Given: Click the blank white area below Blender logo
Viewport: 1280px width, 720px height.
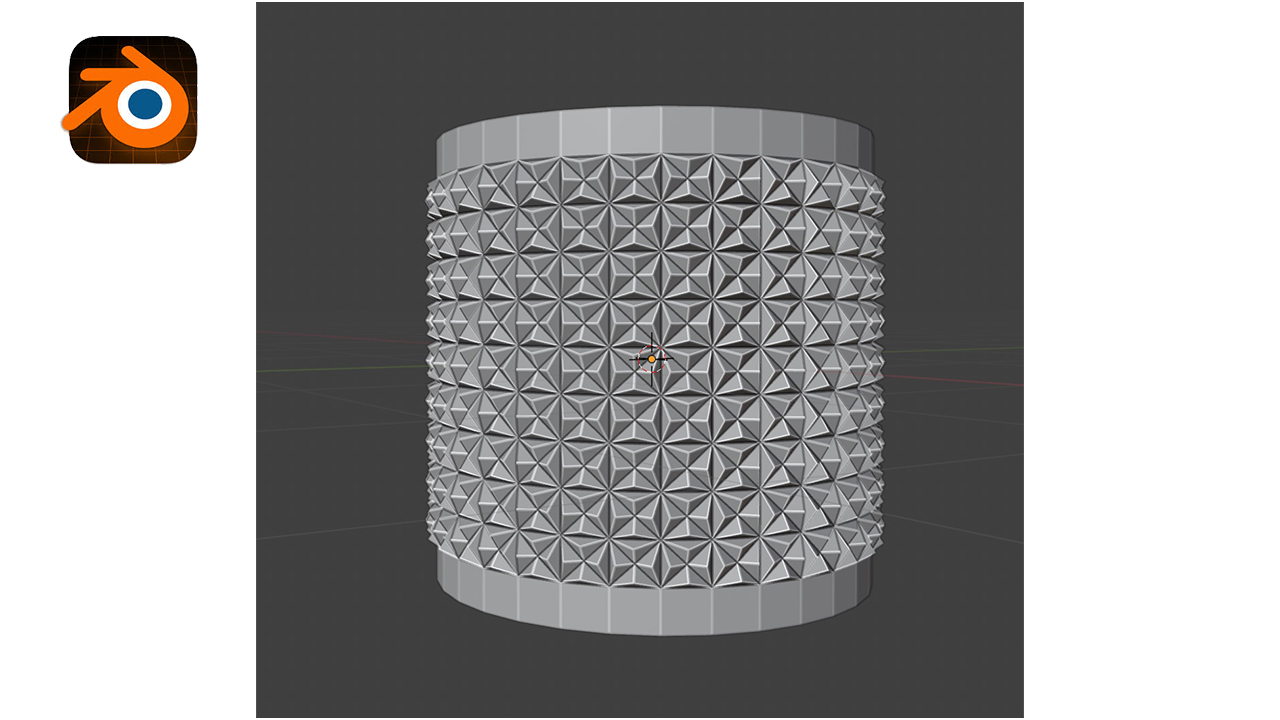Looking at the screenshot, I should click(x=130, y=400).
